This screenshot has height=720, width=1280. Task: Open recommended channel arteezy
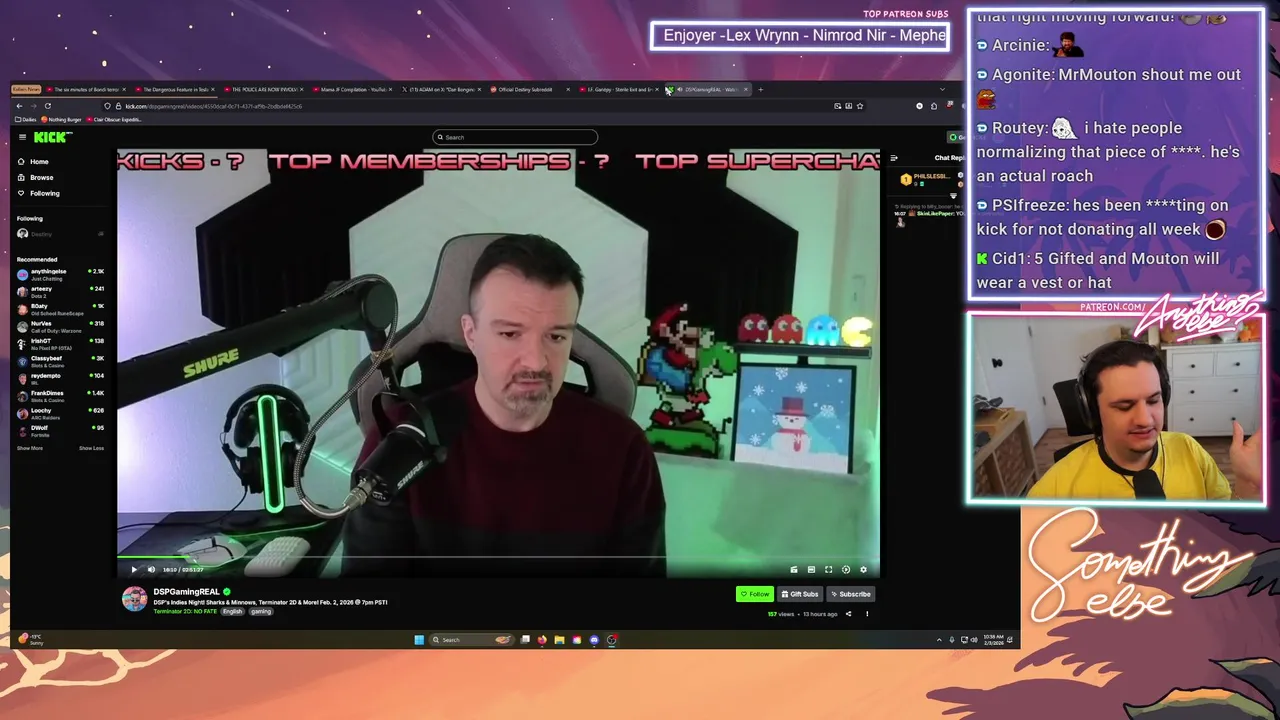pos(60,290)
